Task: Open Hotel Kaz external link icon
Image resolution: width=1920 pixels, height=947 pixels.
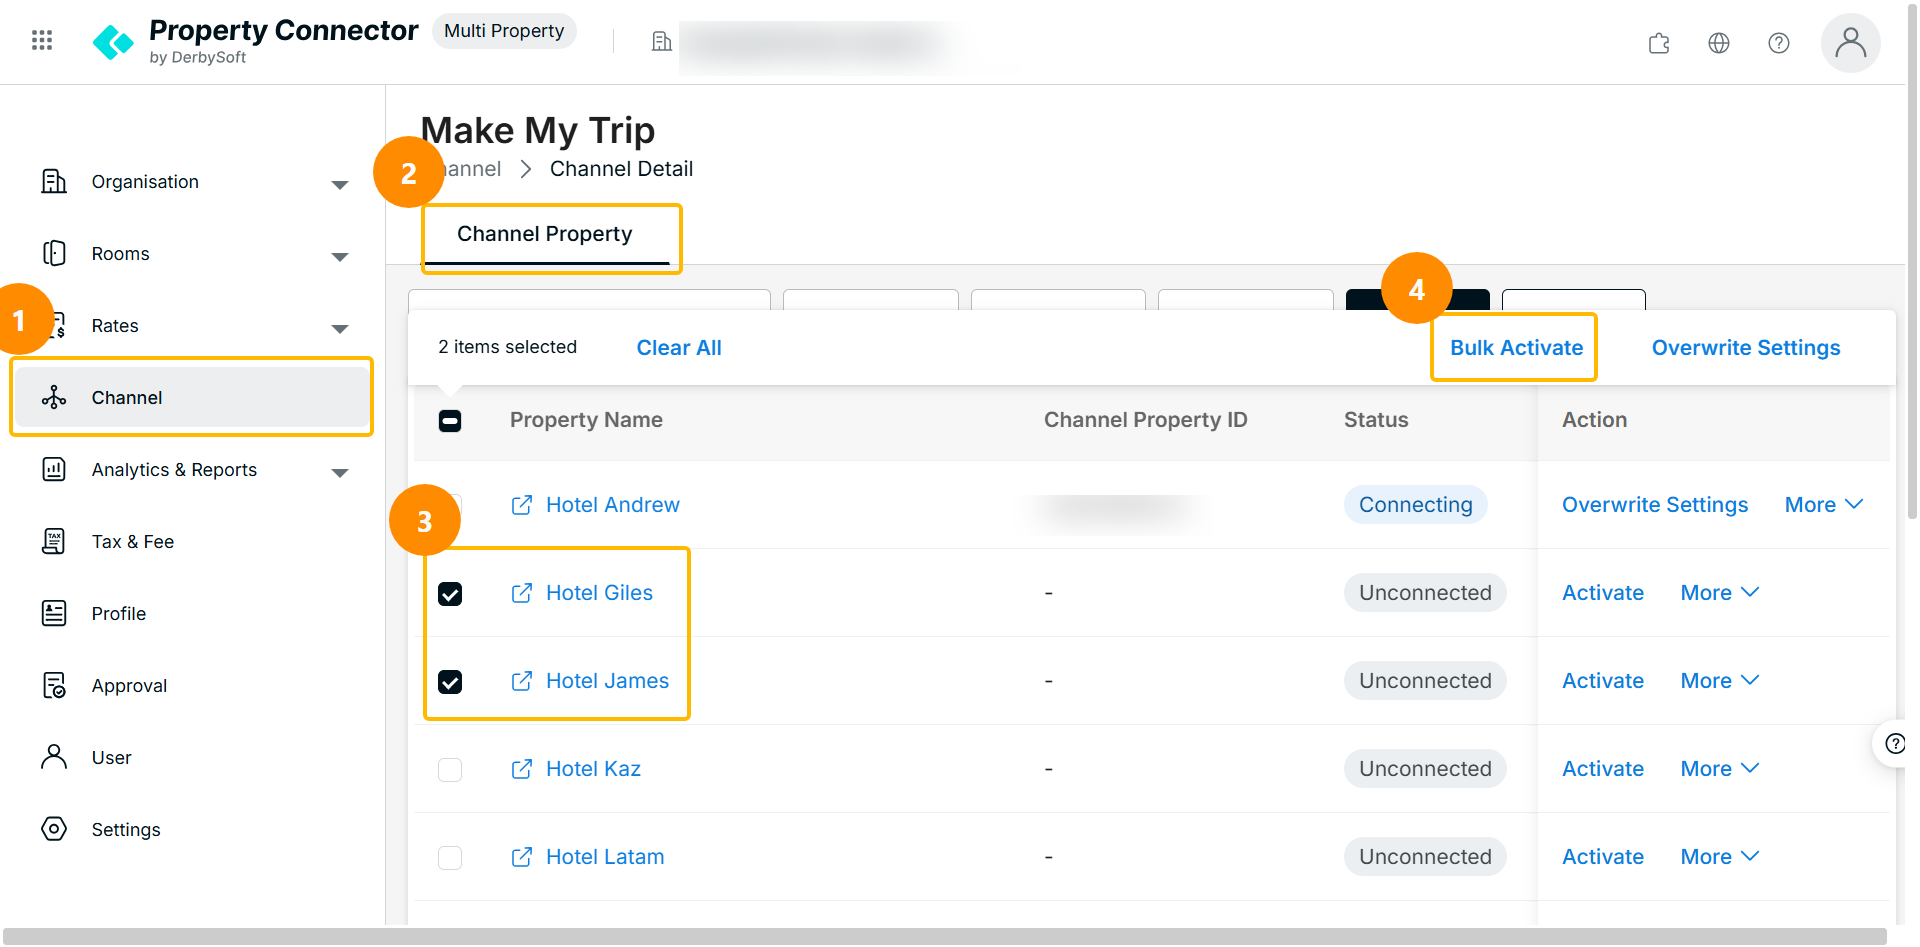Action: pyautogui.click(x=522, y=769)
